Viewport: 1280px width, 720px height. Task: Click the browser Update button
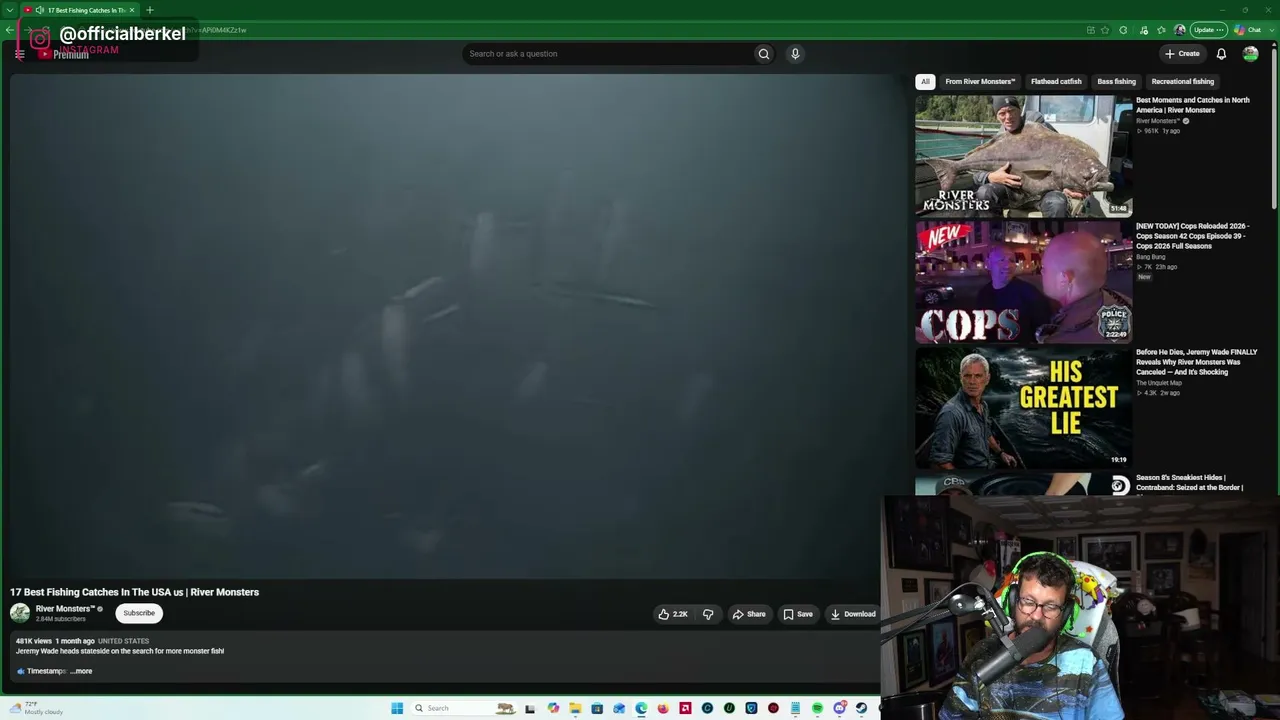(1208, 30)
